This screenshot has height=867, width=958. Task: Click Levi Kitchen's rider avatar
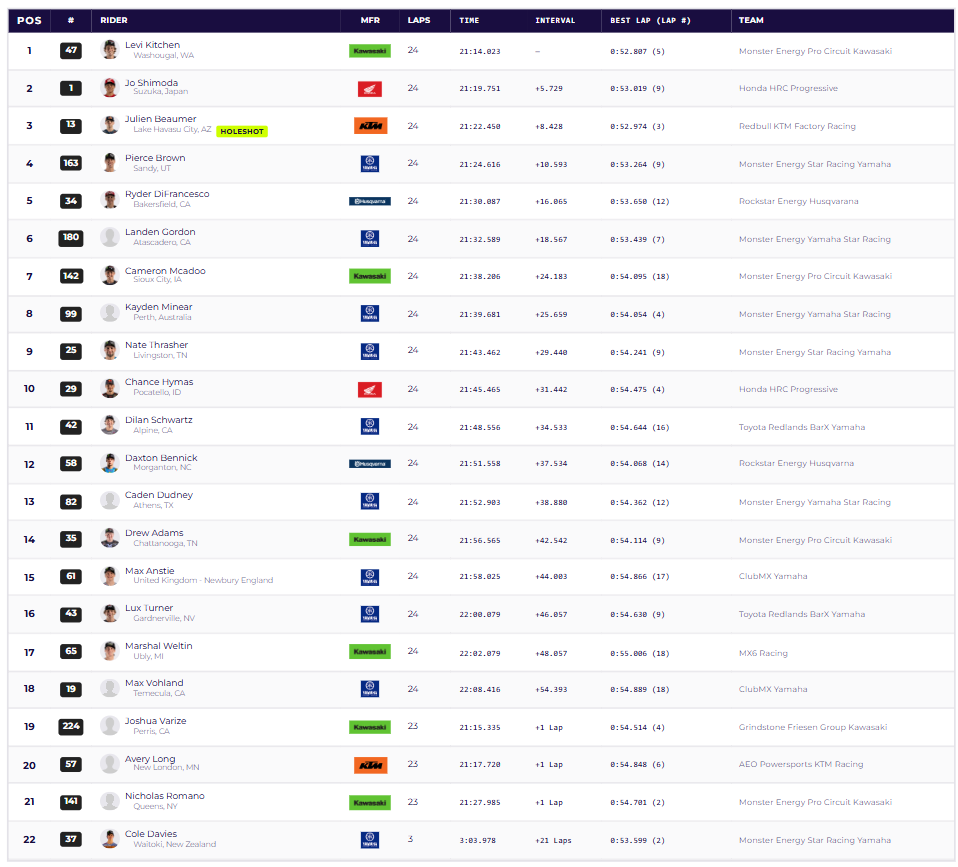[x=110, y=49]
